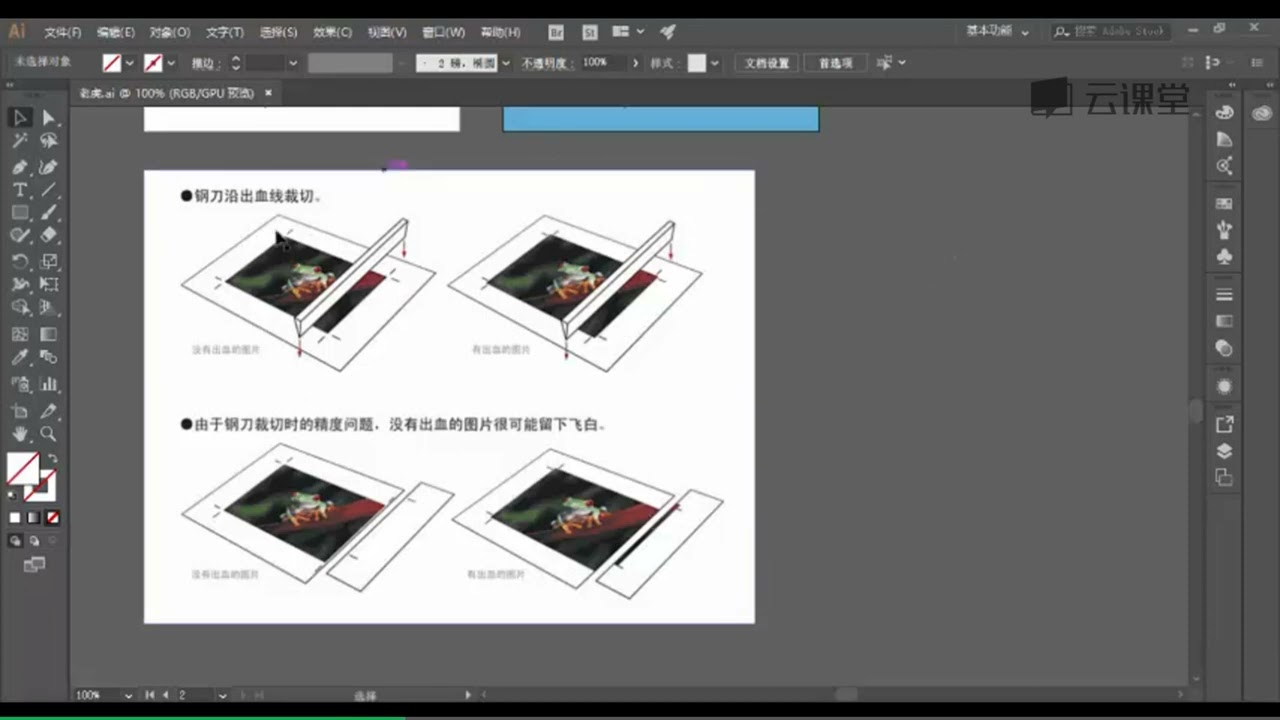Open Adobe Bridge via Br icon
This screenshot has height=720, width=1280.
(558, 32)
